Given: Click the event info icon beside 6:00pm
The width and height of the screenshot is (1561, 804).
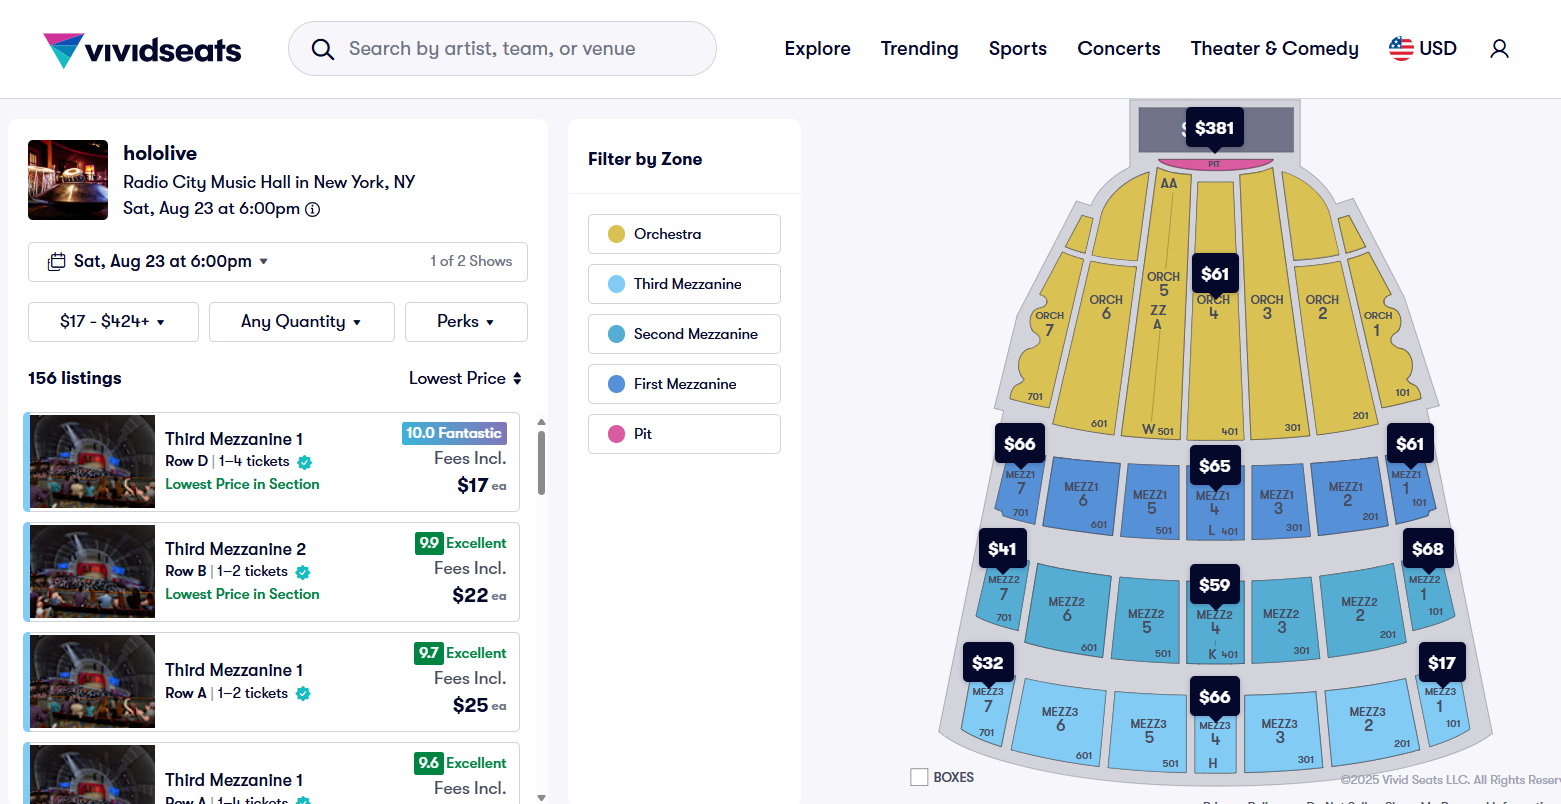Looking at the screenshot, I should (x=312, y=209).
